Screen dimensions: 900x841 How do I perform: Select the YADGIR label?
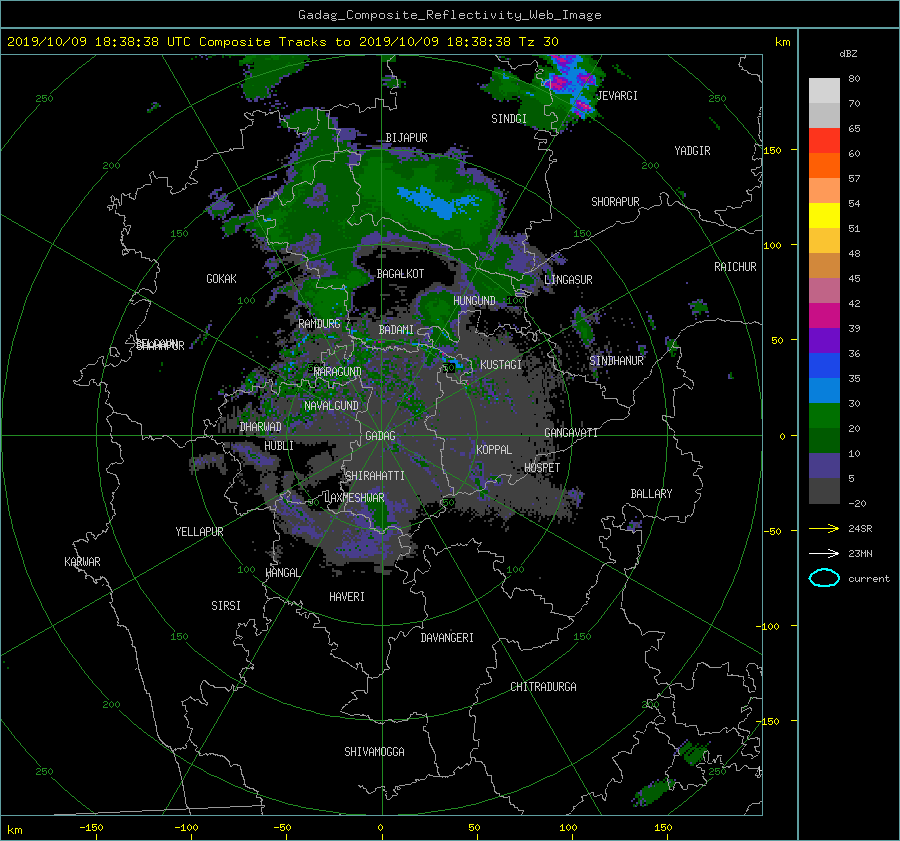tap(692, 151)
